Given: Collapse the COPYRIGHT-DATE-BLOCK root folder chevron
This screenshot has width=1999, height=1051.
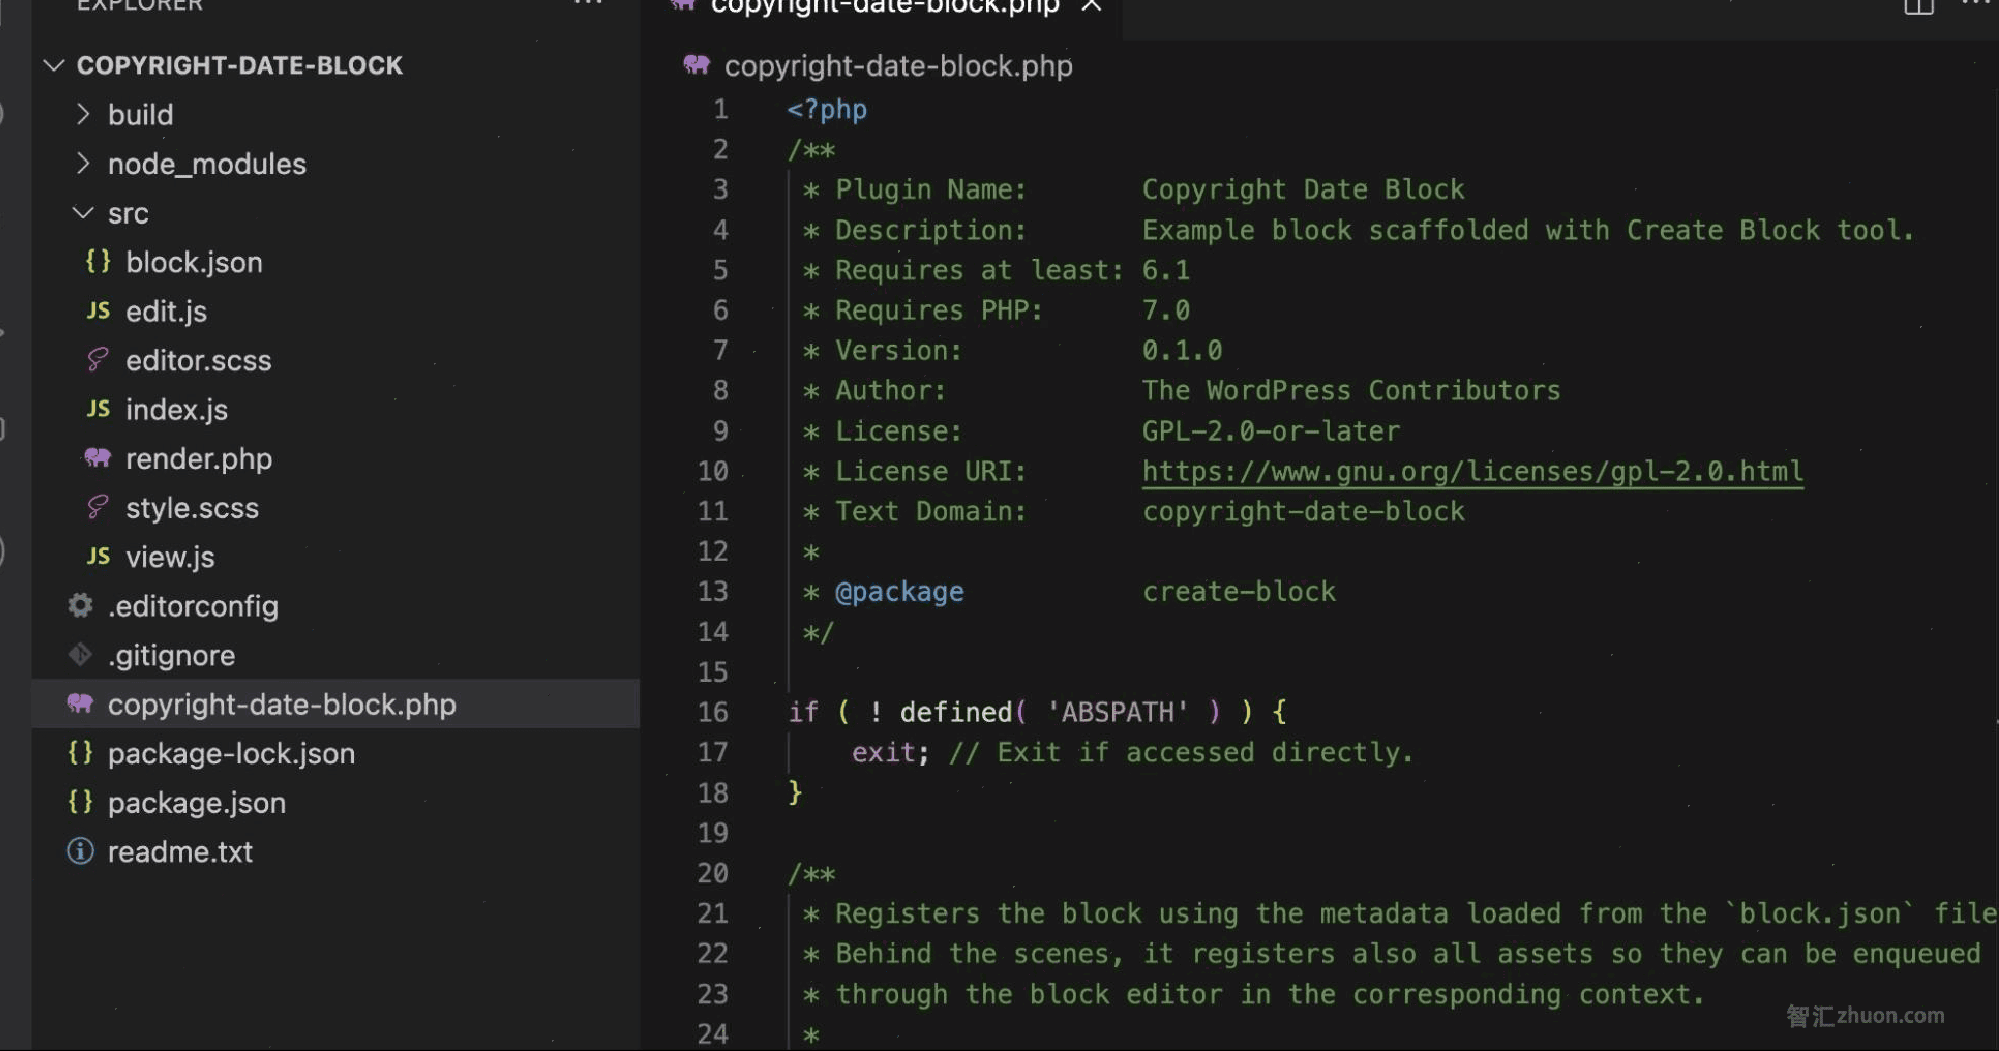Looking at the screenshot, I should click(x=54, y=66).
